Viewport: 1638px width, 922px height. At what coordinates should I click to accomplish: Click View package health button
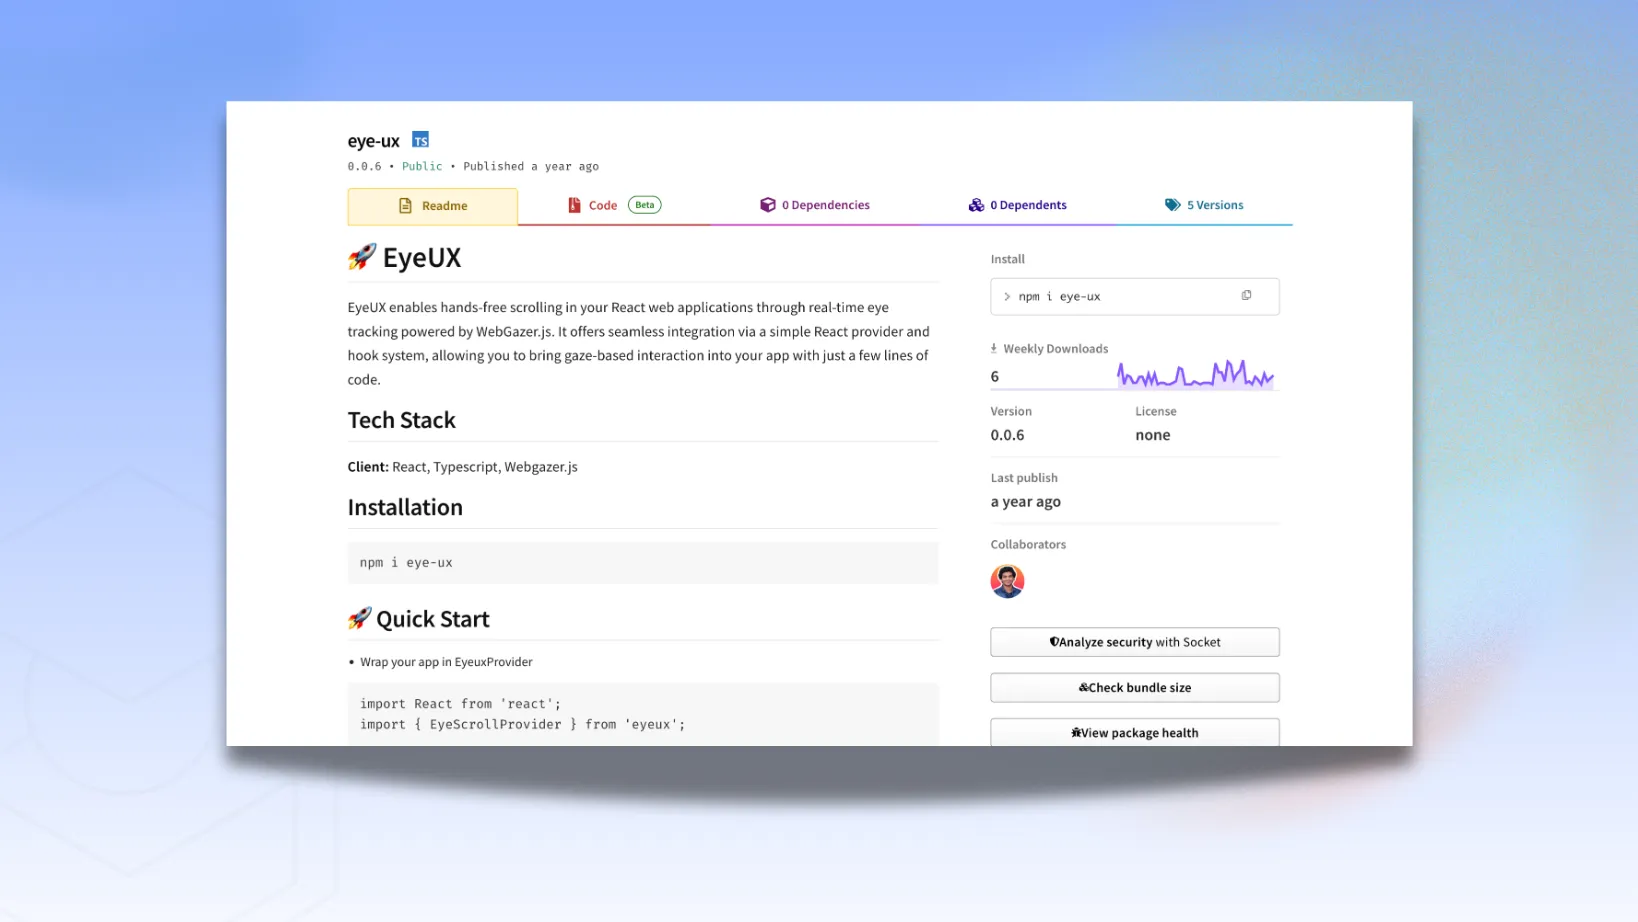[x=1134, y=732]
